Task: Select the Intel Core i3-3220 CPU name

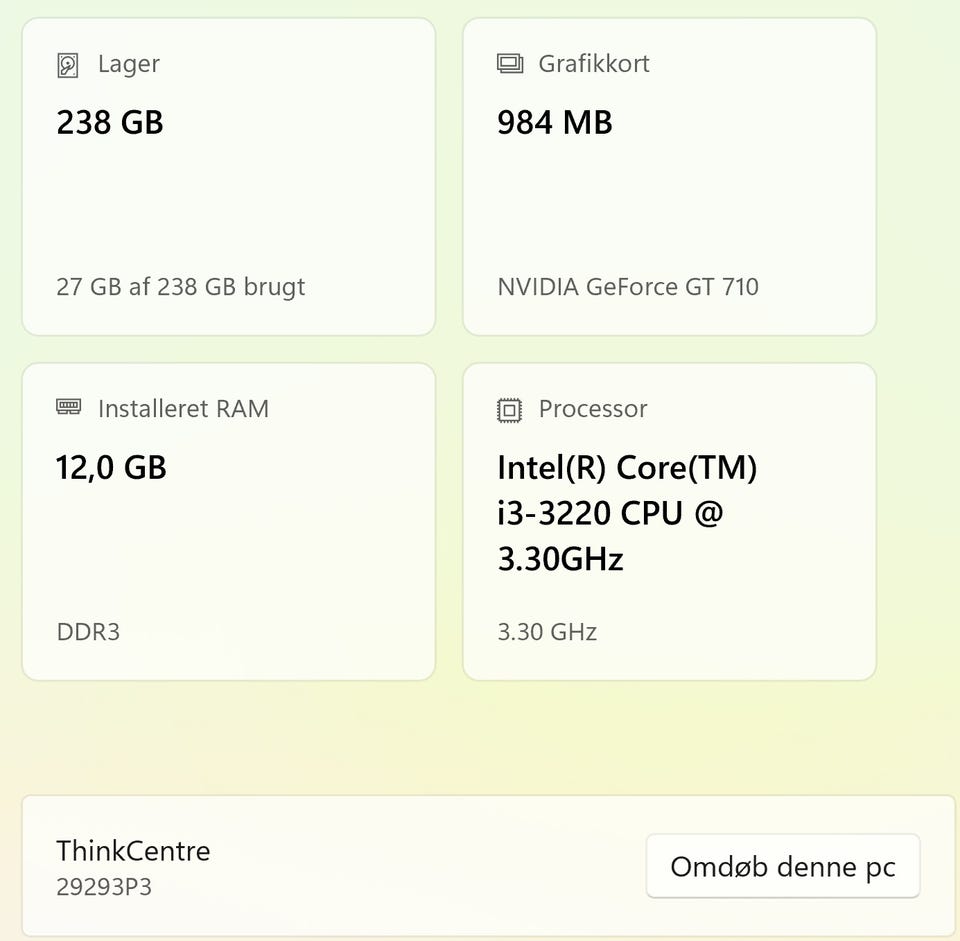Action: coord(627,513)
